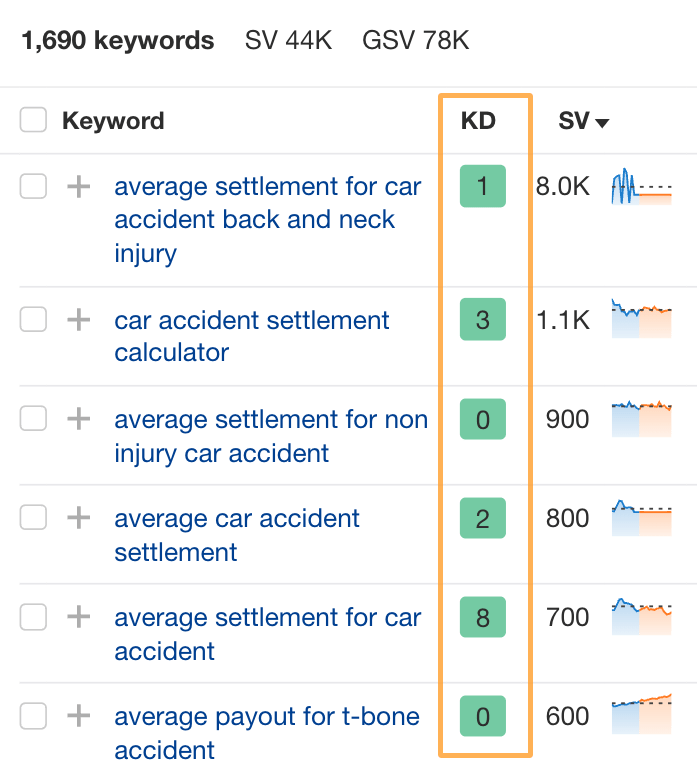This screenshot has height=776, width=700.
Task: Show trend sparkline for the 600 volume keyword
Action: pyautogui.click(x=641, y=714)
